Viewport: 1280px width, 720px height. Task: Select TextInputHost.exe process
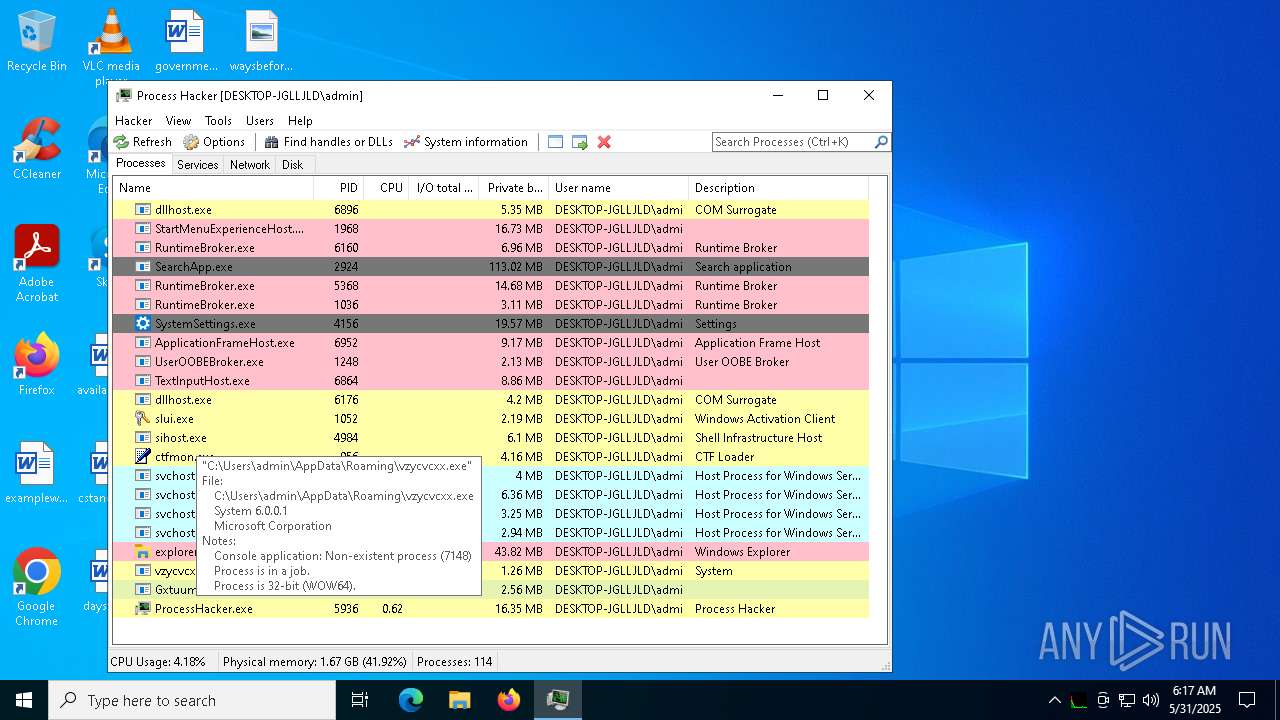(x=490, y=381)
